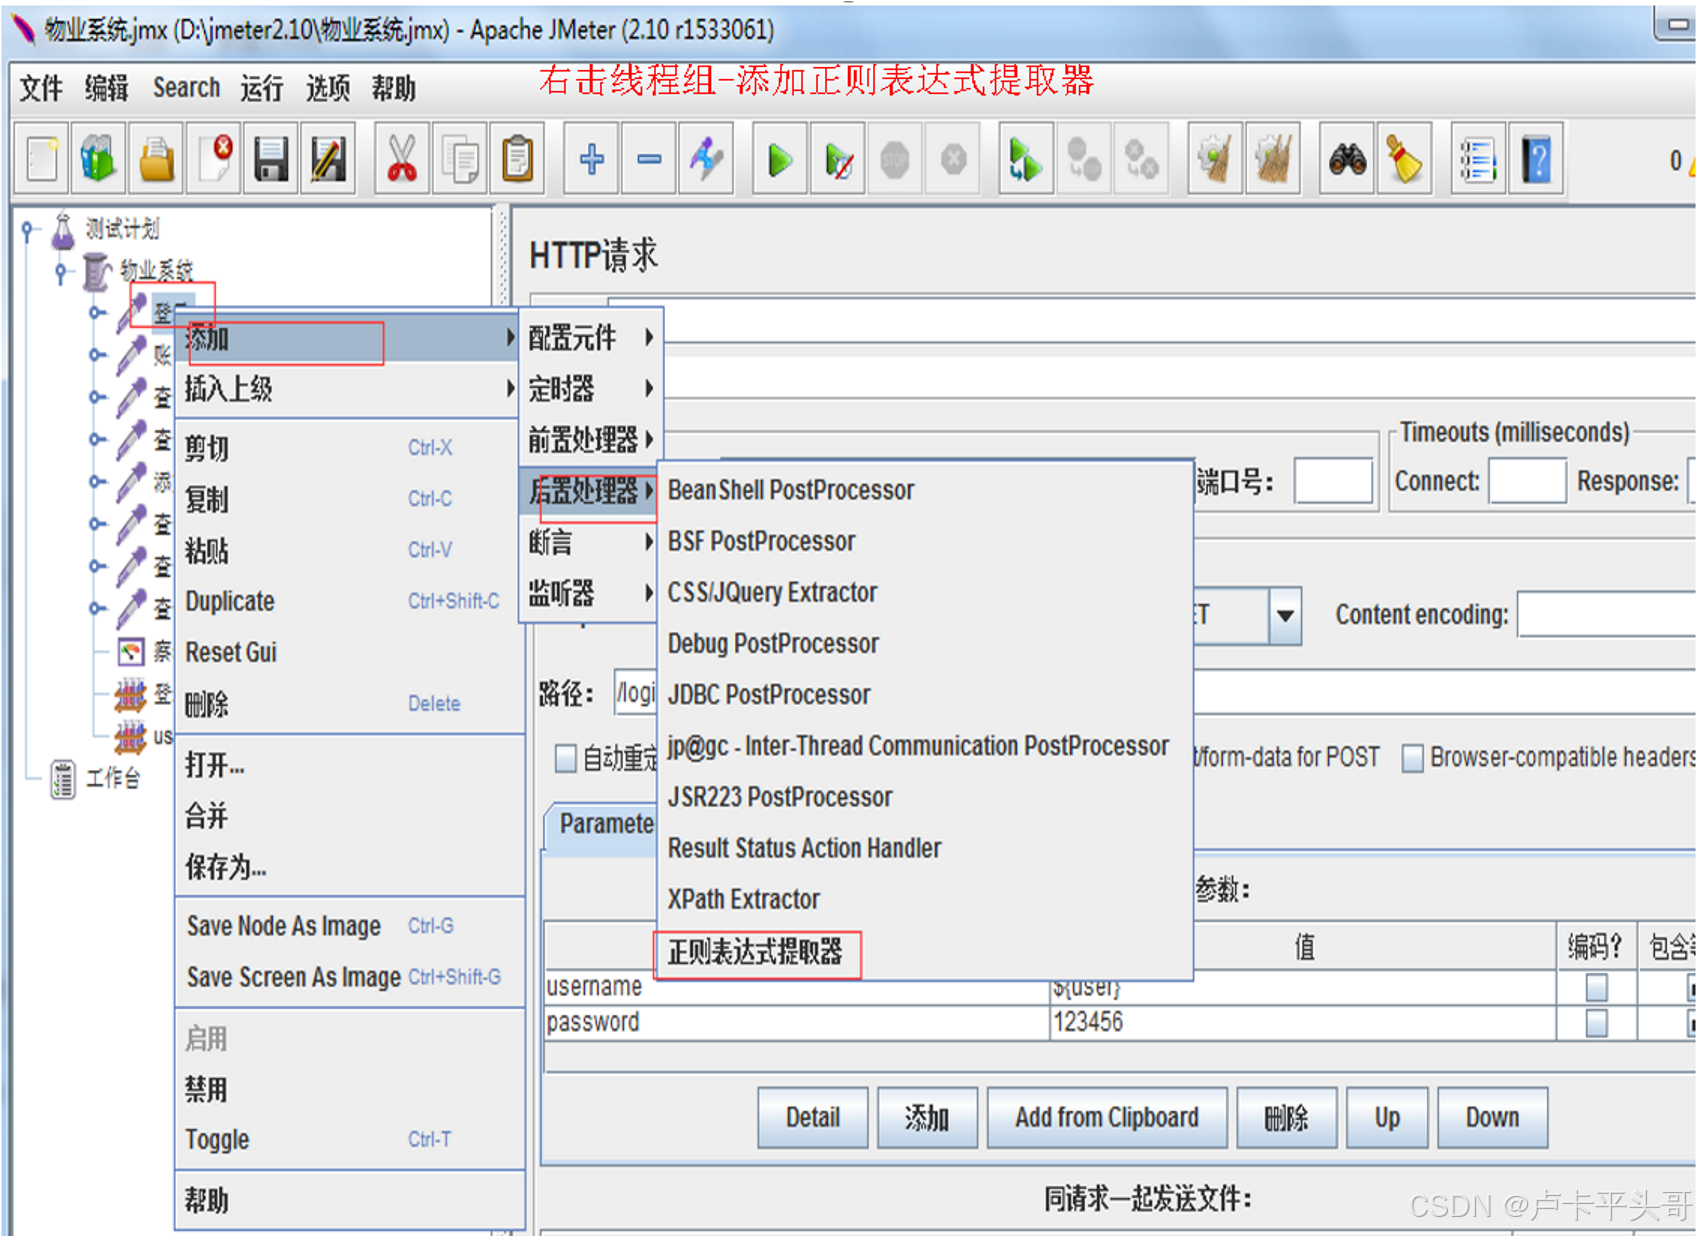Open the 运行 menu

(261, 88)
